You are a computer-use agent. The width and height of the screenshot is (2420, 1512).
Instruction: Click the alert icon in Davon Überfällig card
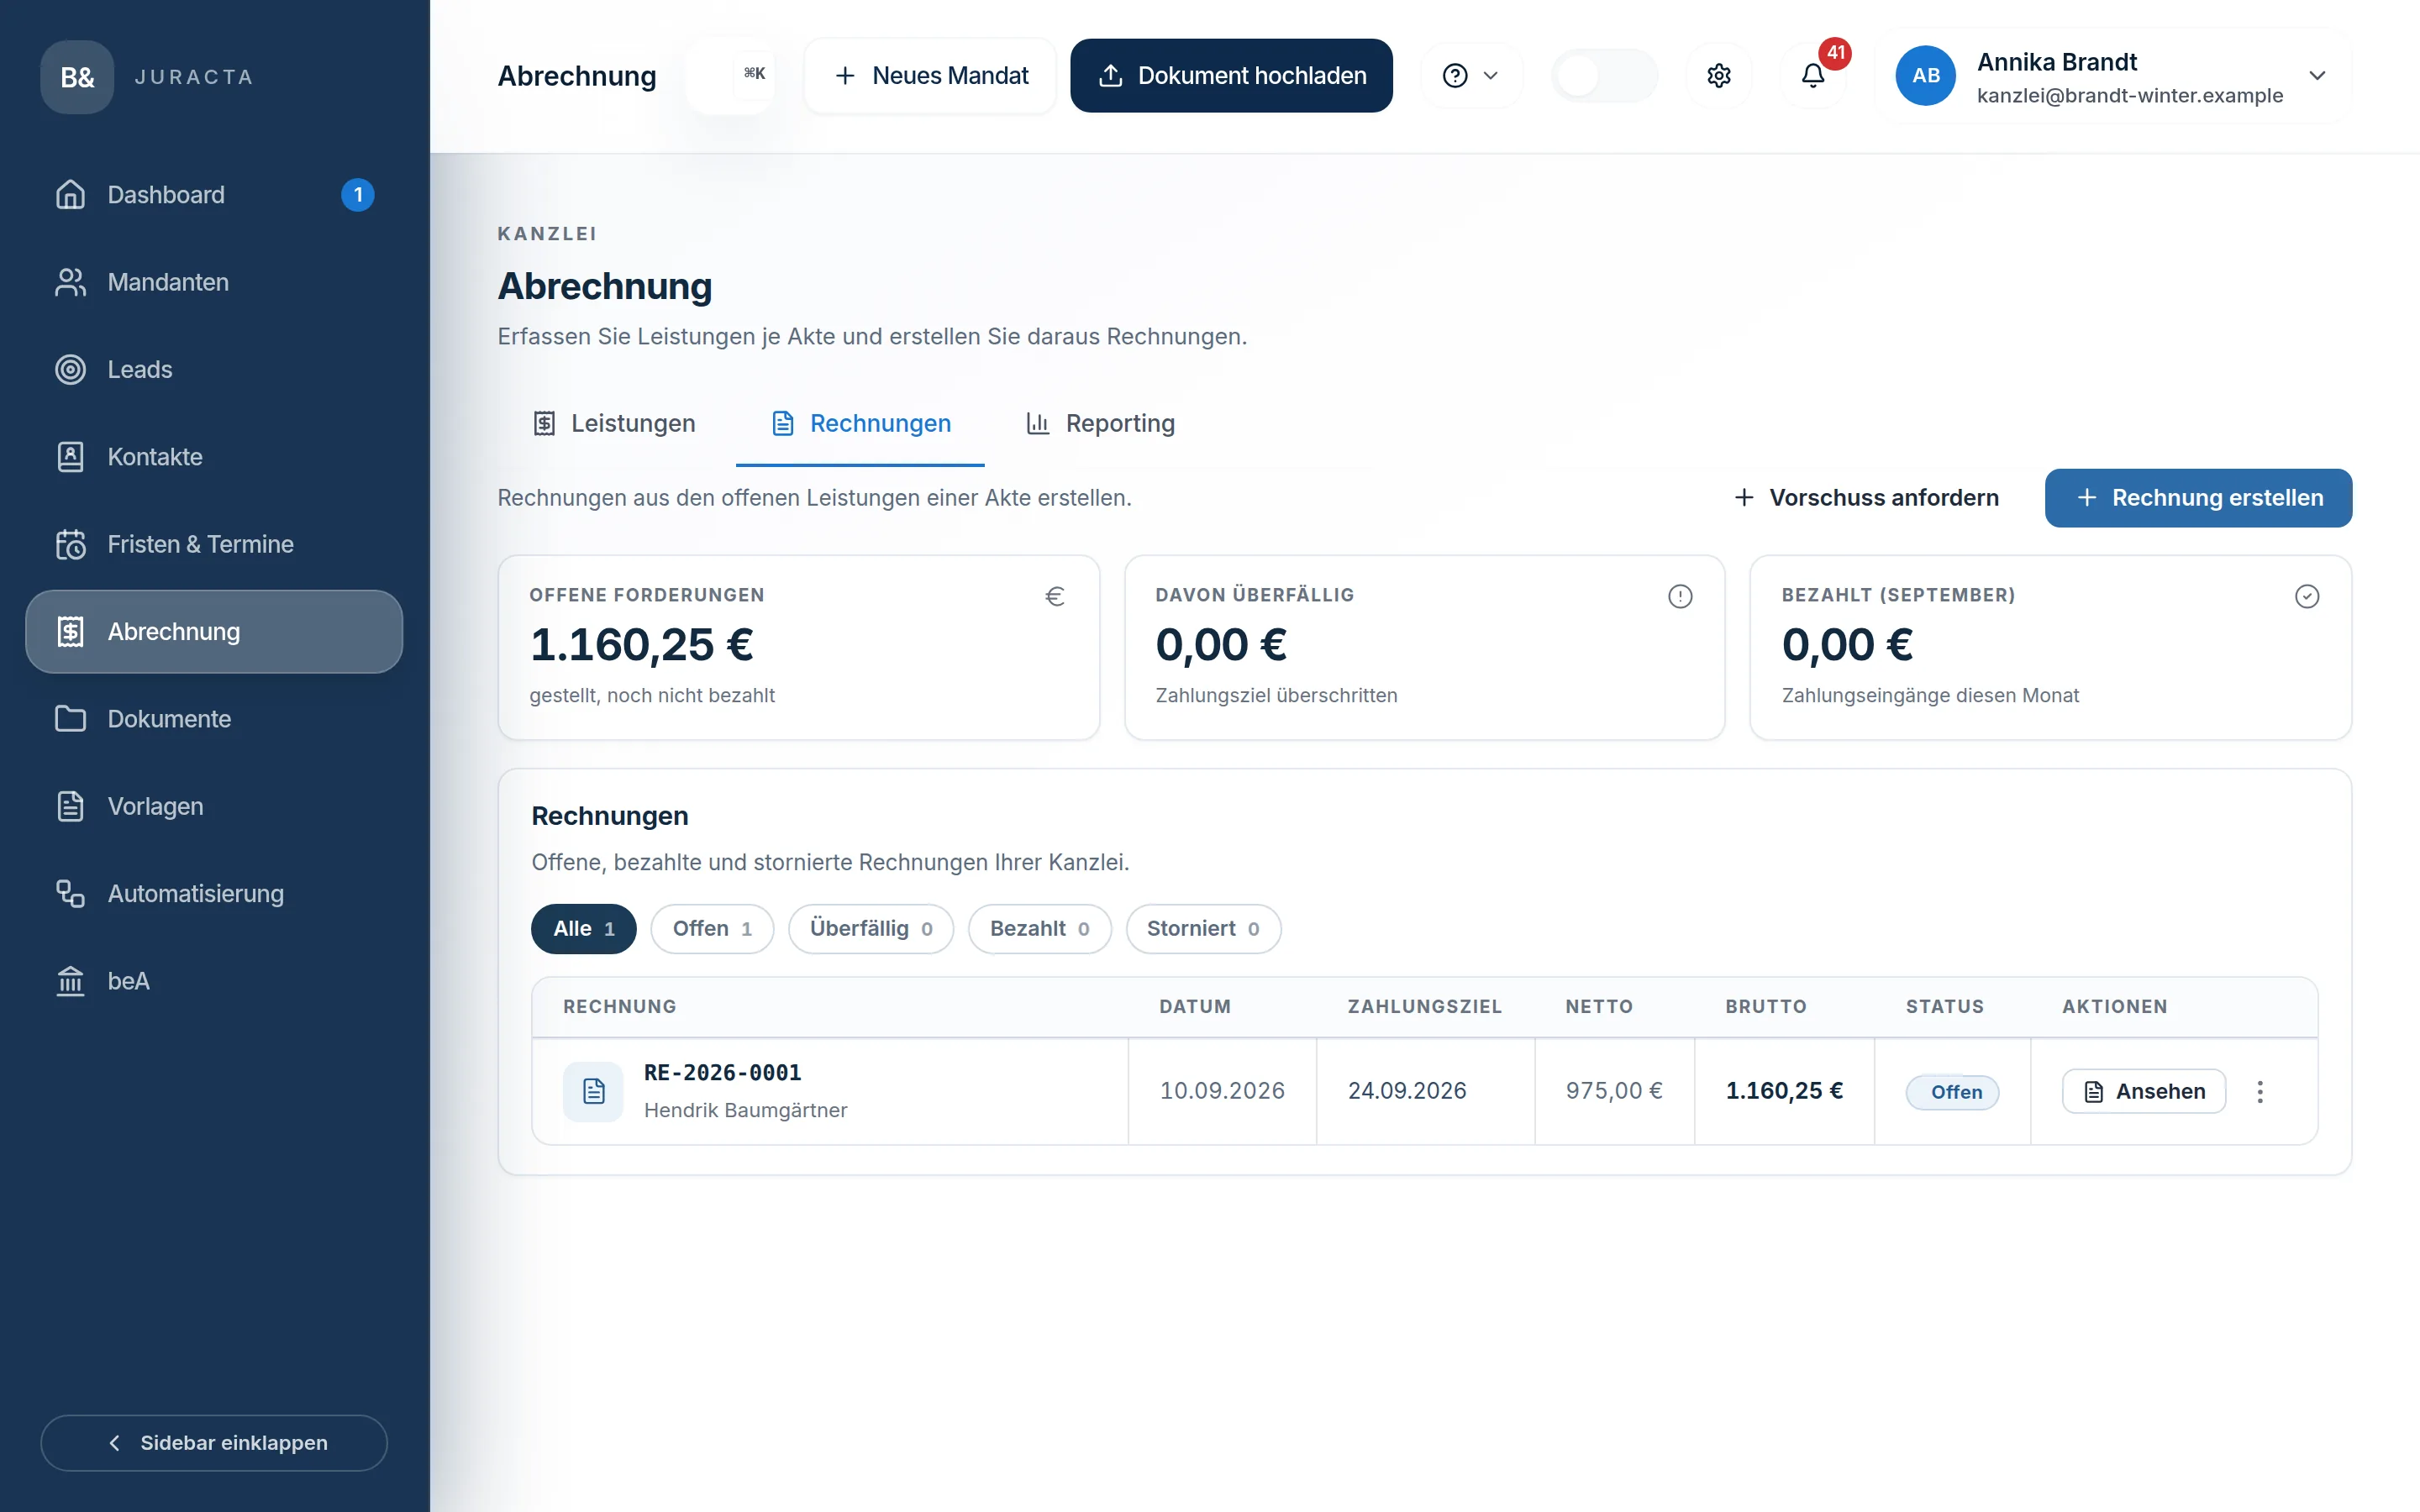[x=1680, y=596]
